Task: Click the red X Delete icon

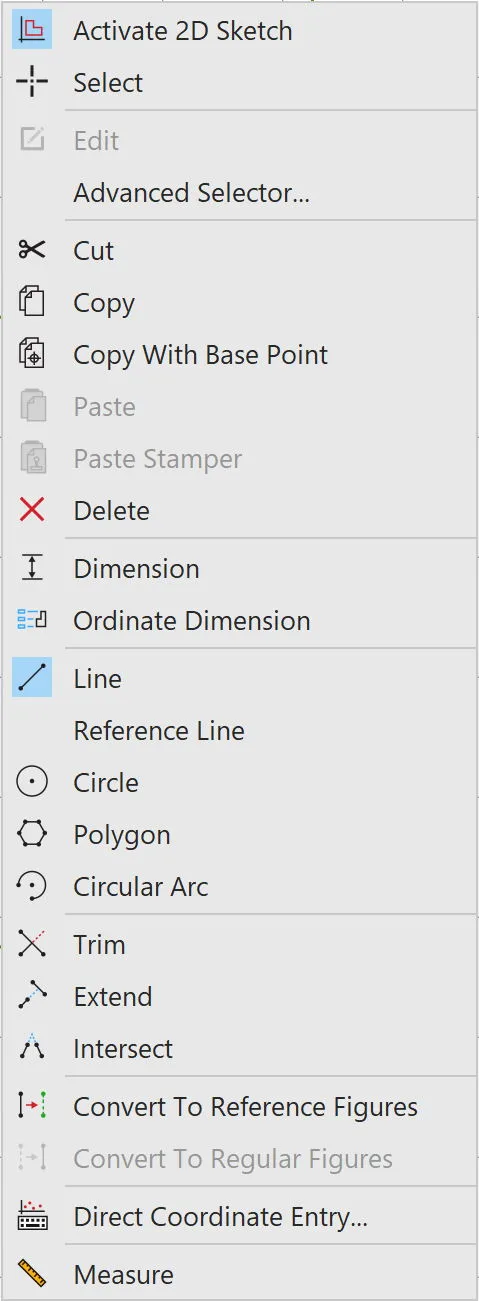Action: pos(32,510)
